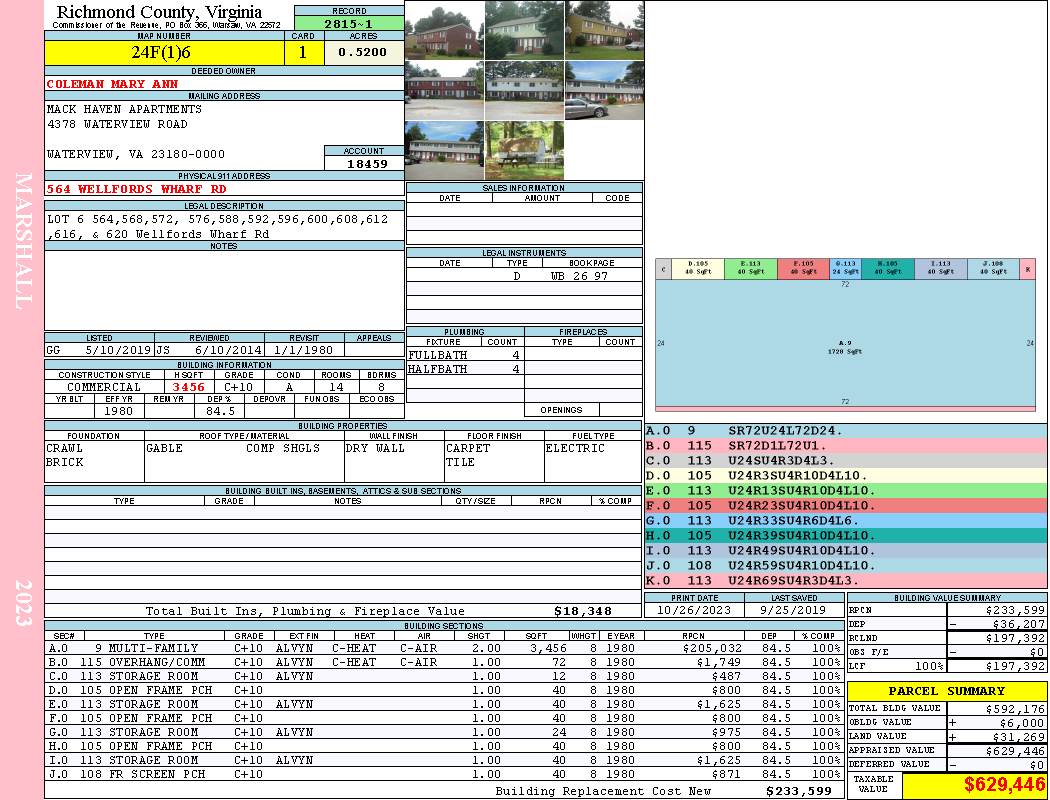Click the ELECTRIC fuel type entry
Screen dimensions: 1050x800
coord(575,449)
